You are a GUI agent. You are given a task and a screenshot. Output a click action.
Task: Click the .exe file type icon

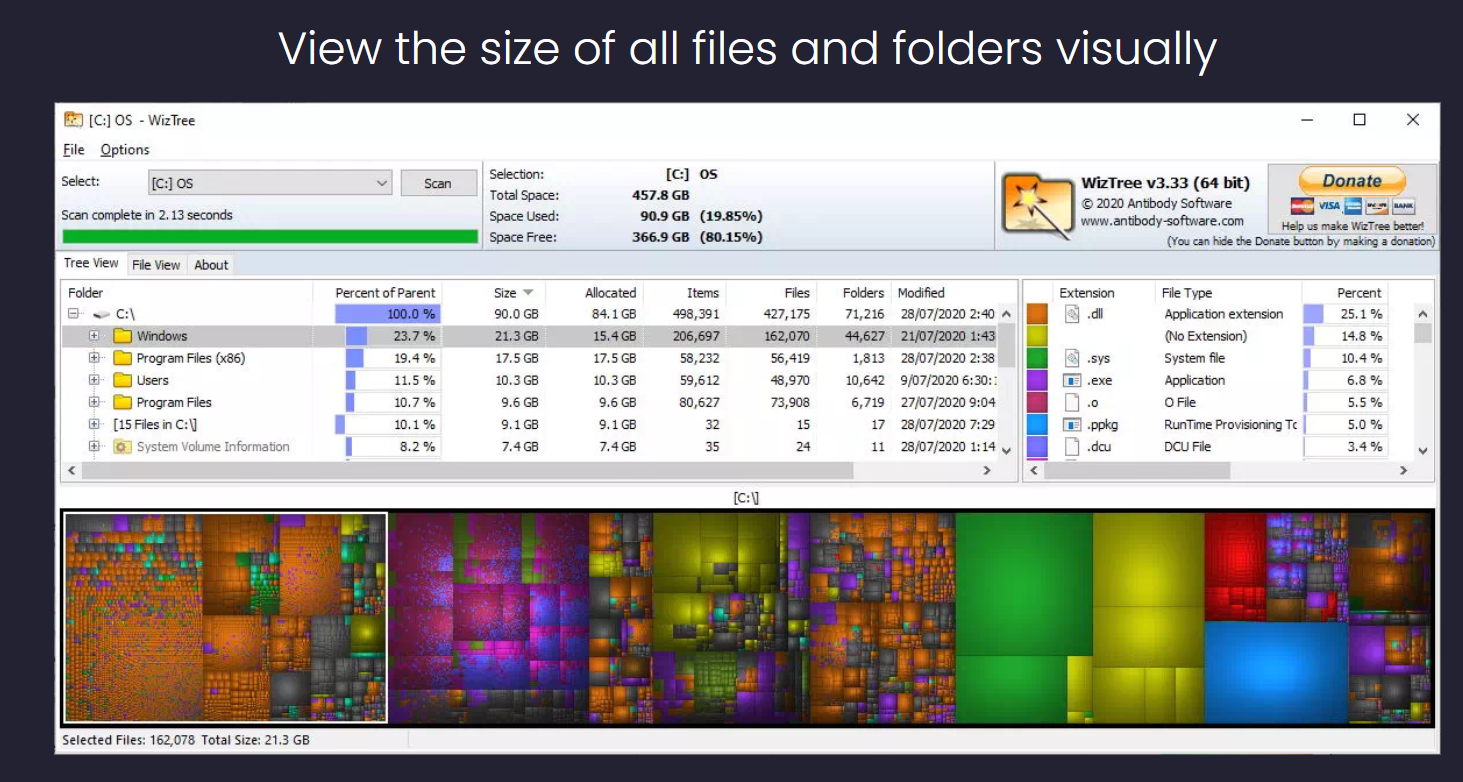[1072, 380]
